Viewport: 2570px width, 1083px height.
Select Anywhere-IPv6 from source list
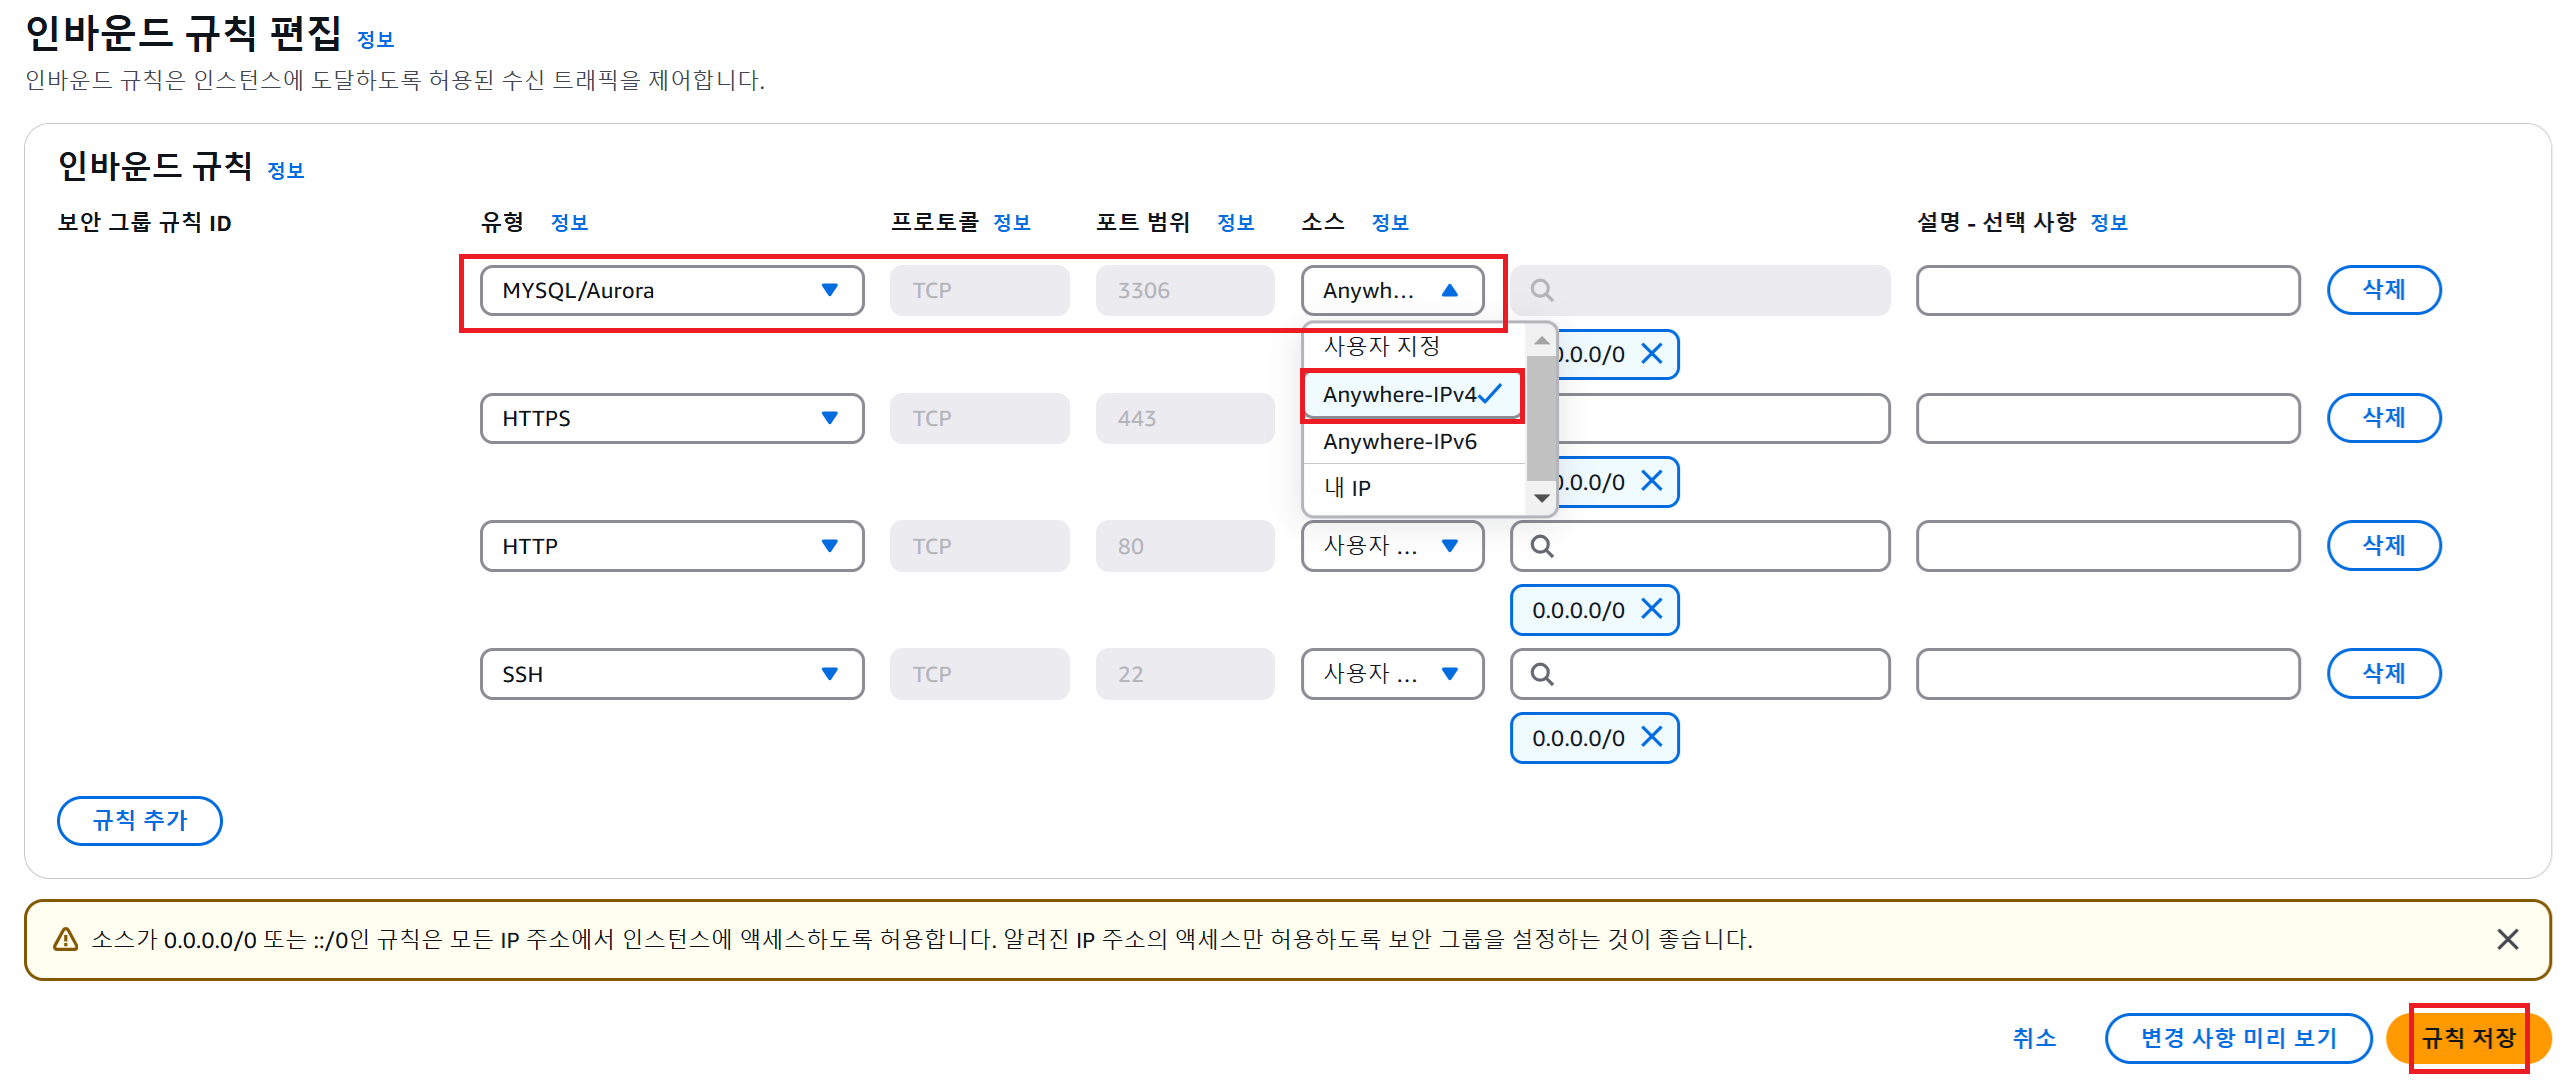pos(1399,441)
